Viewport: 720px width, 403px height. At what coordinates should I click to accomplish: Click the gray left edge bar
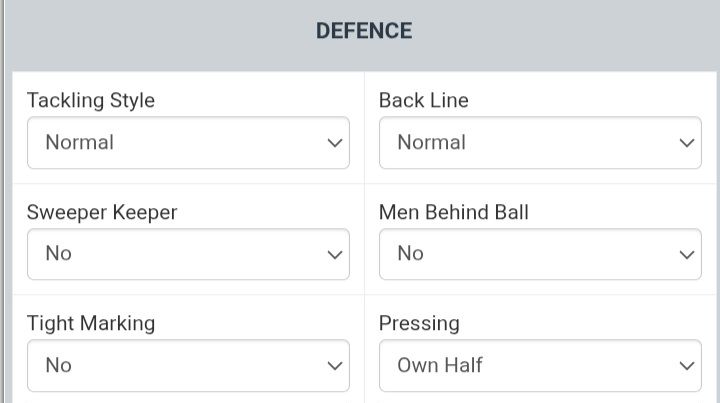click(3, 200)
